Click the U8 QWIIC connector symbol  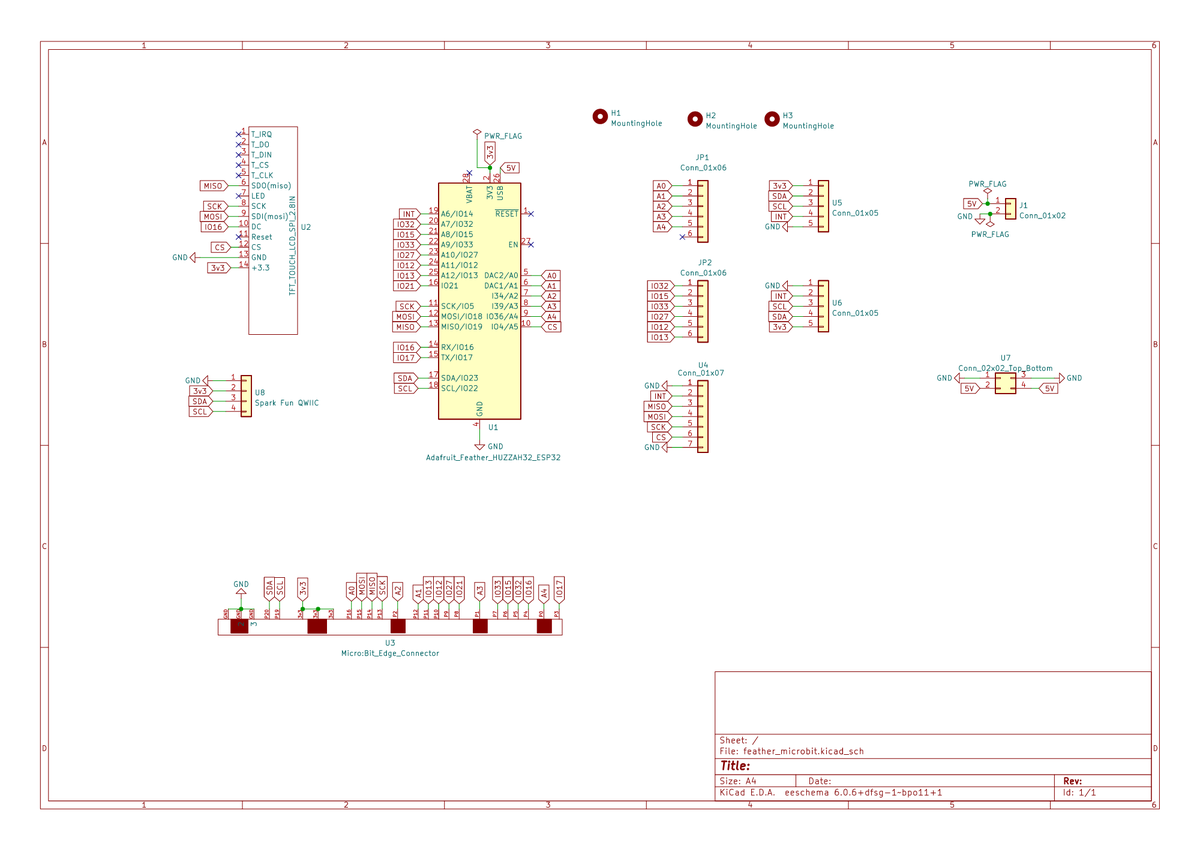[246, 395]
